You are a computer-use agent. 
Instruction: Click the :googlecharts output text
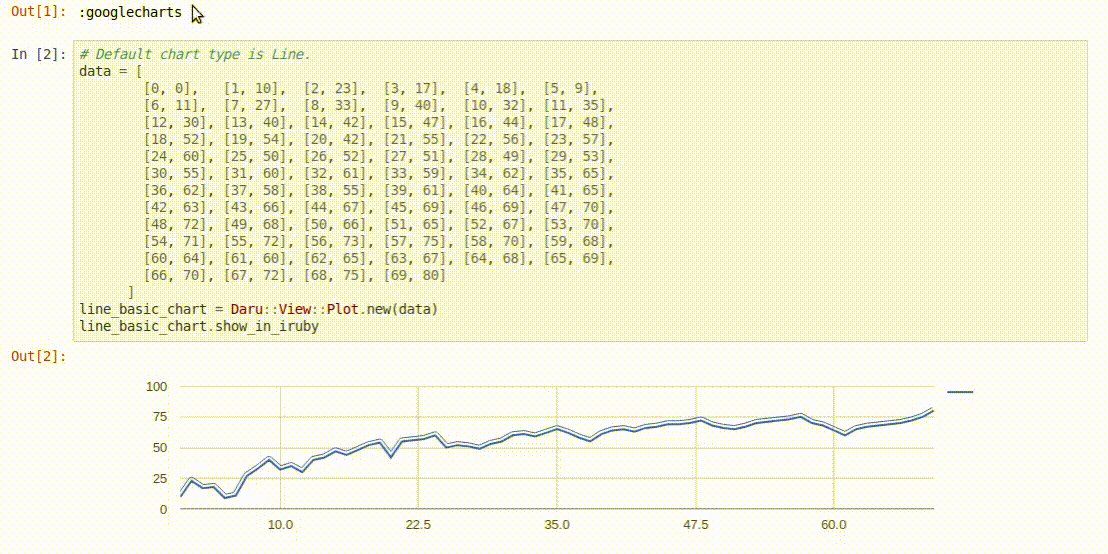point(131,13)
